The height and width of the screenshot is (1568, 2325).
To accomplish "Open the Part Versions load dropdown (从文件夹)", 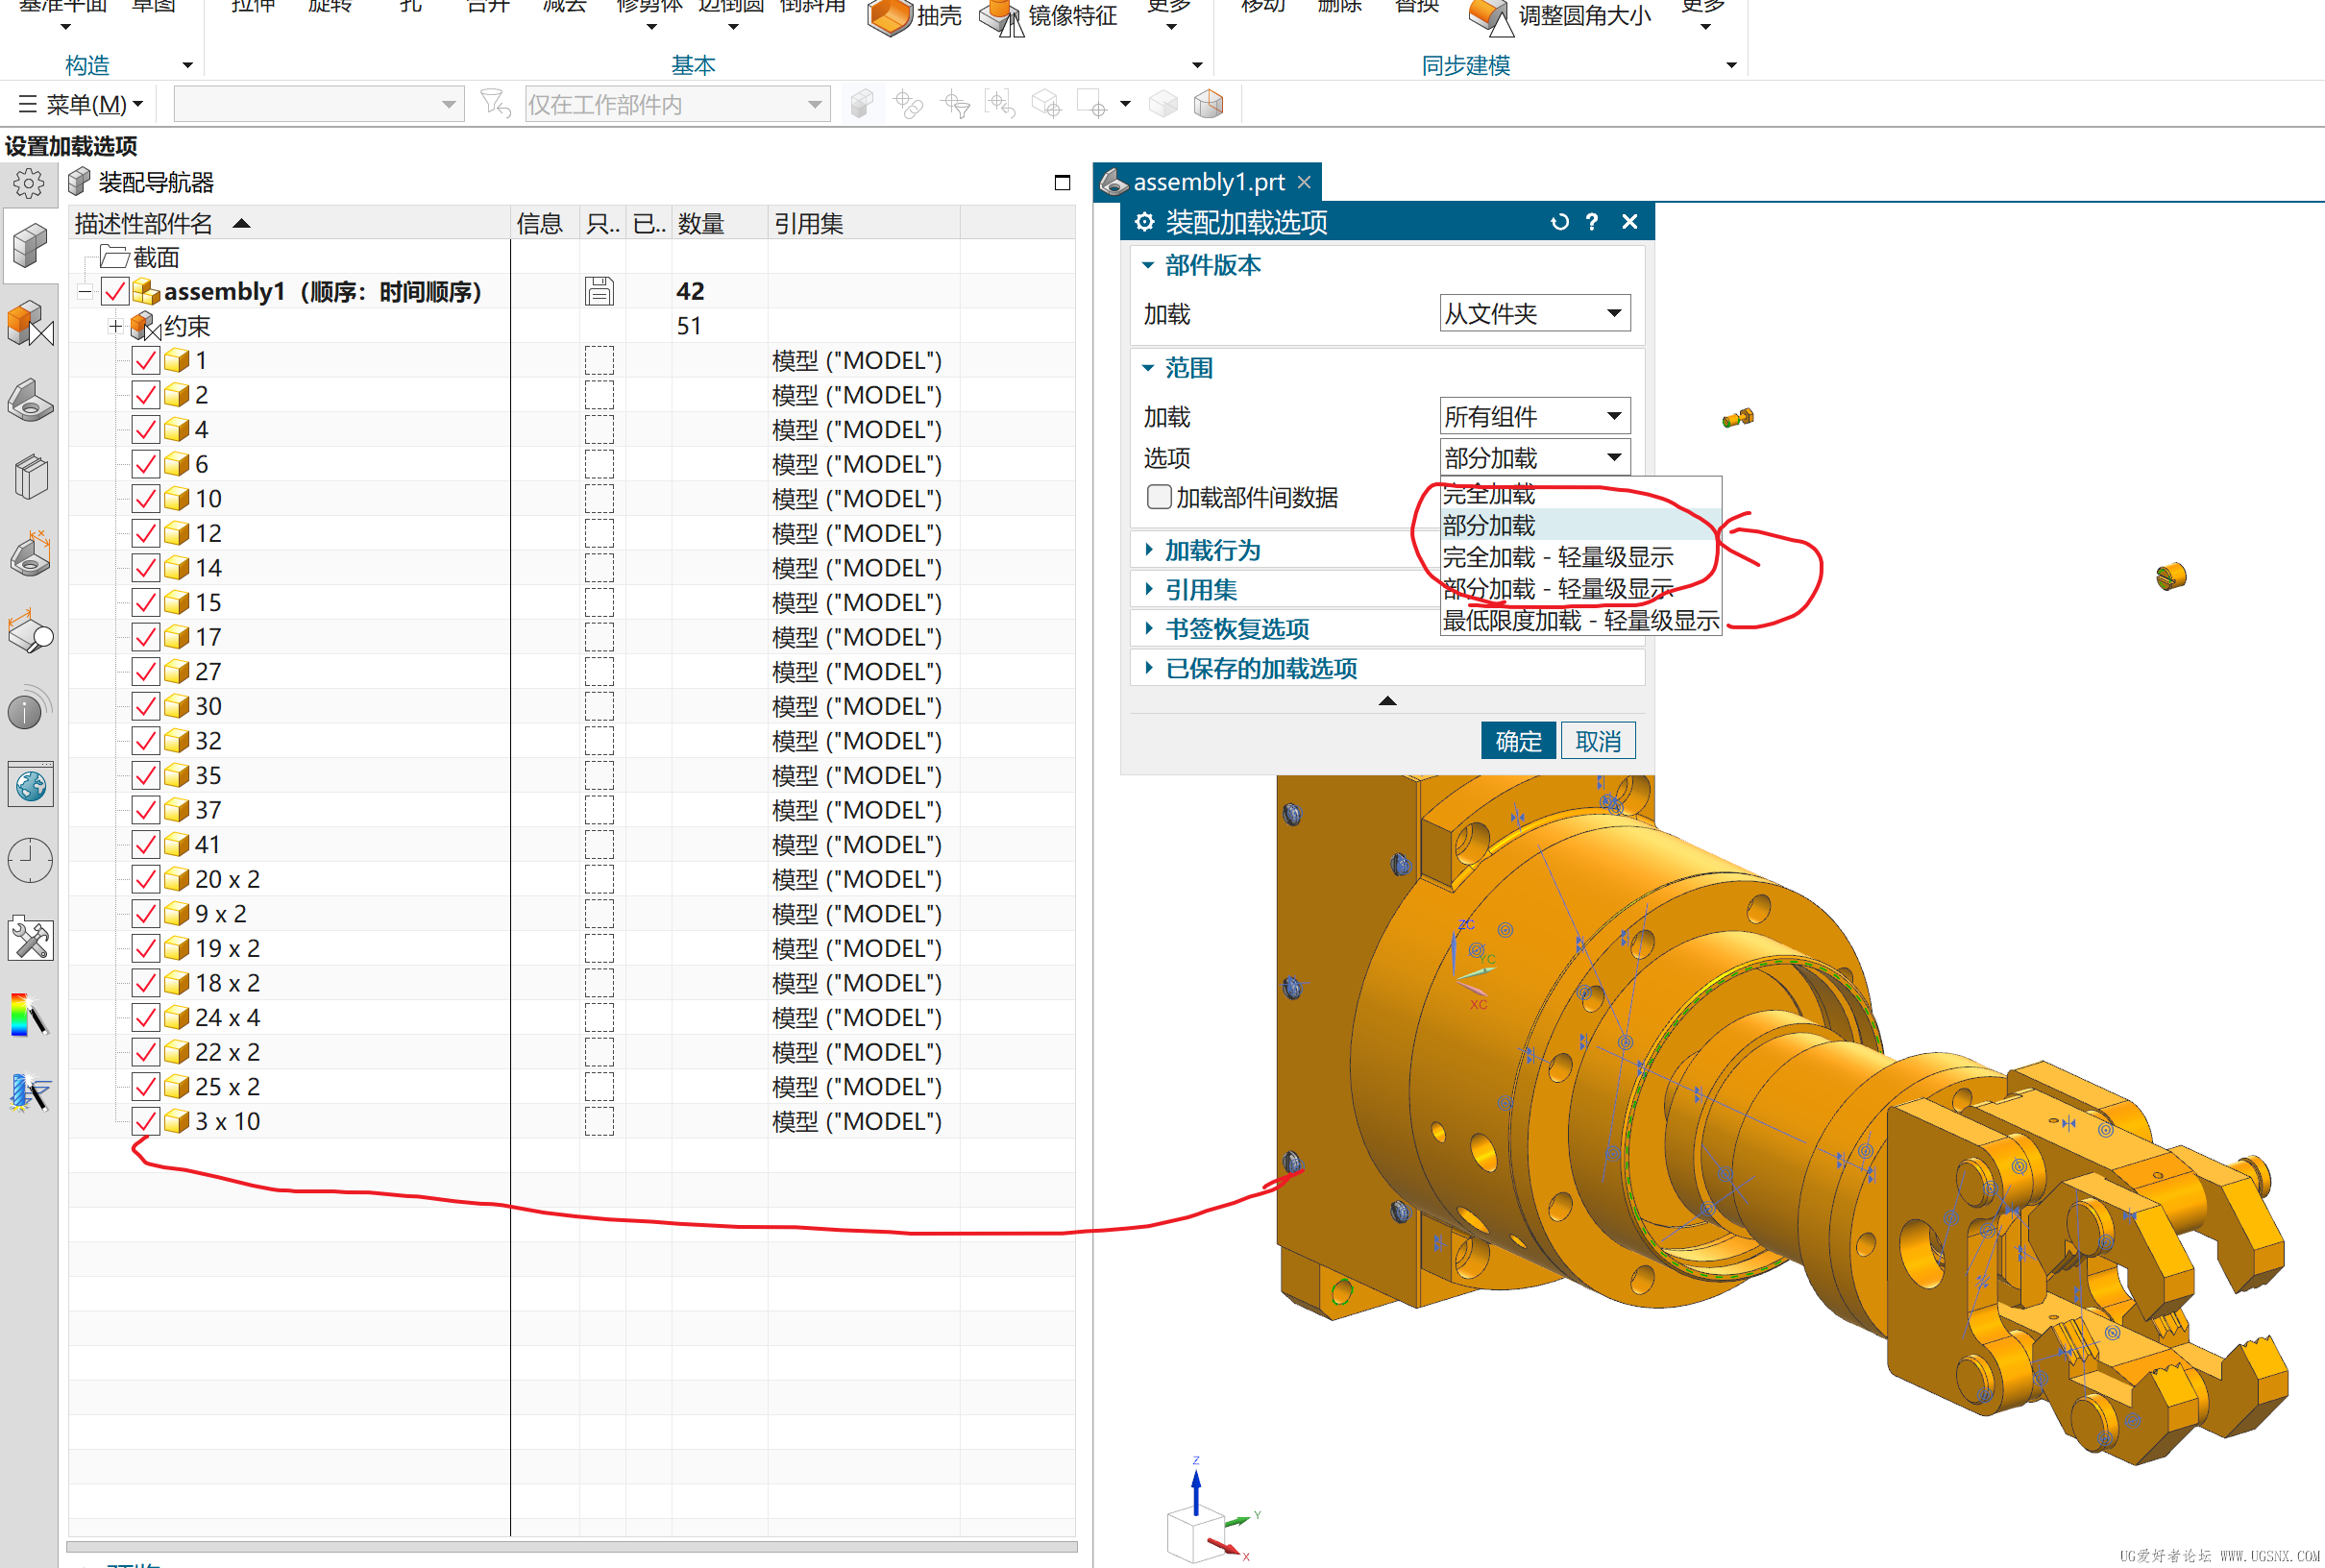I will (x=1535, y=314).
